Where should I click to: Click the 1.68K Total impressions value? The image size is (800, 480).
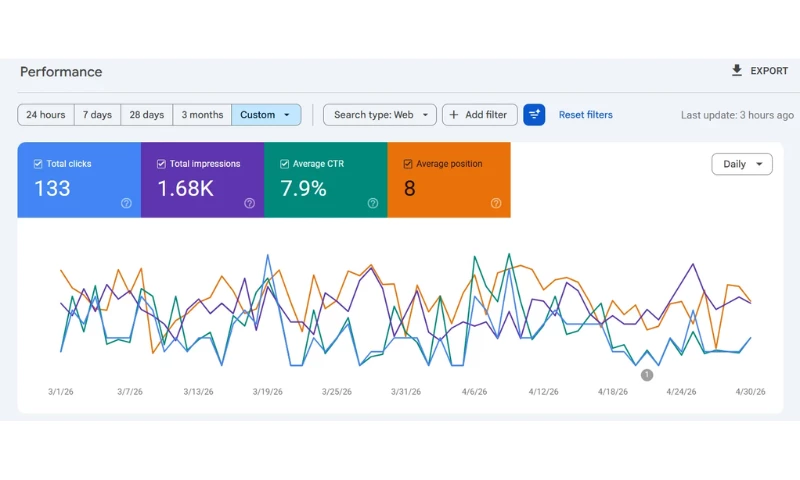[x=185, y=189]
